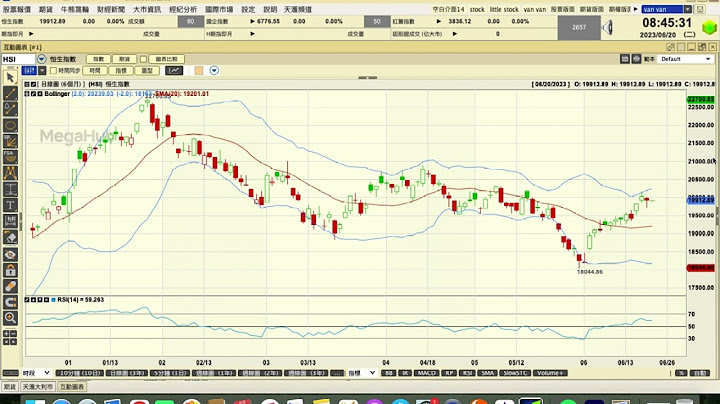
Task: Switch to the 互動圖表 bottom tab
Action: (x=73, y=387)
